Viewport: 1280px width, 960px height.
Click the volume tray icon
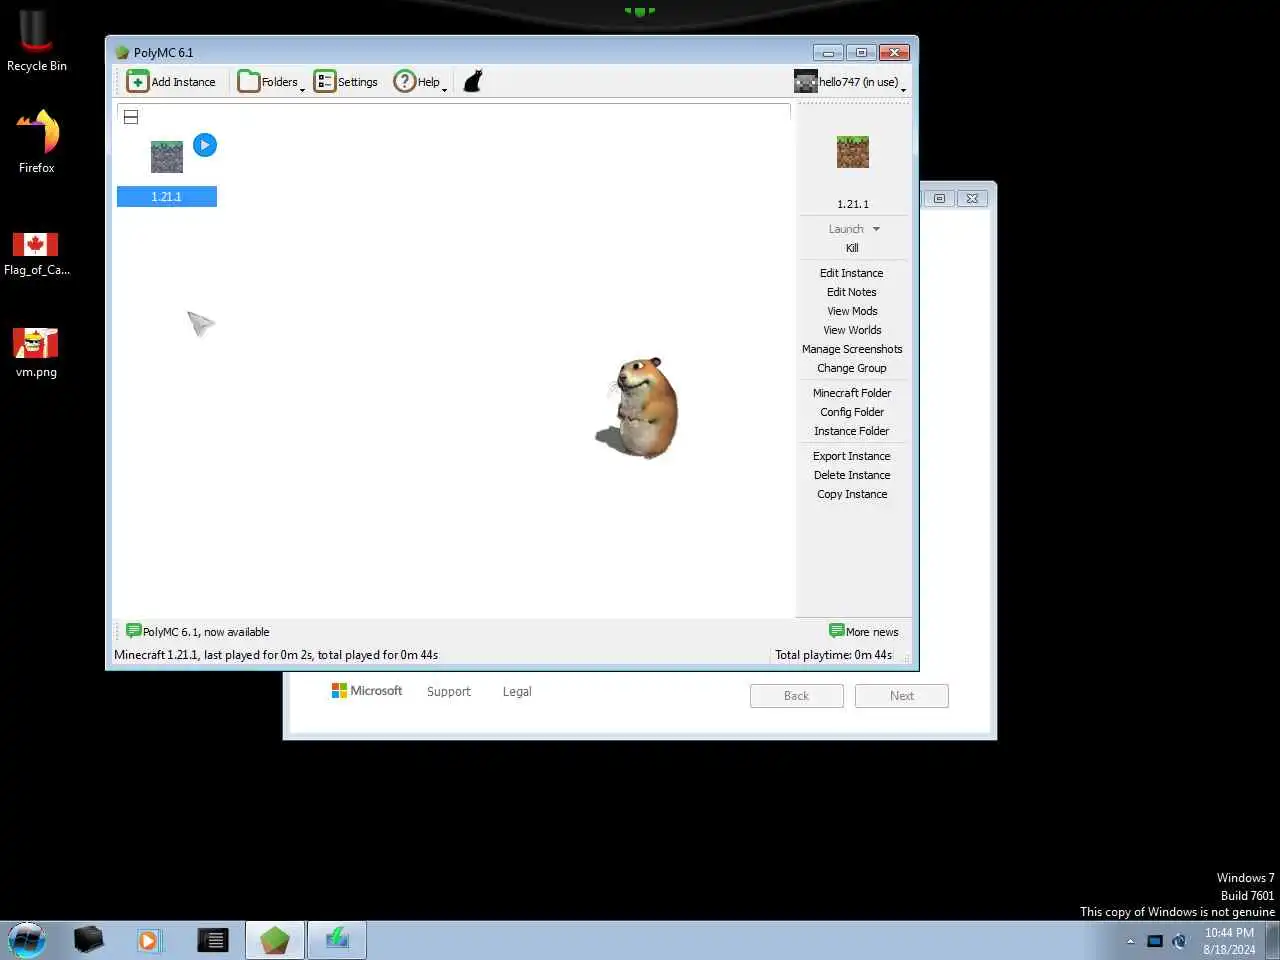(1180, 941)
